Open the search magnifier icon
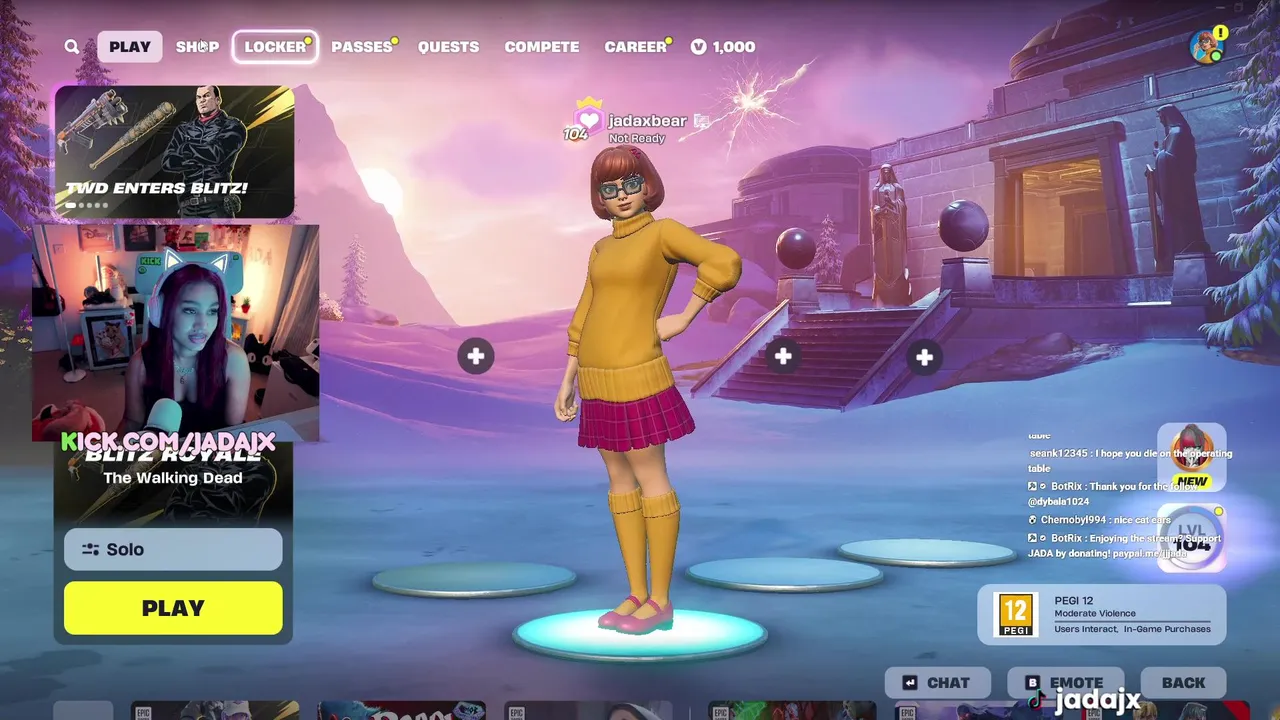The height and width of the screenshot is (720, 1280). click(x=72, y=47)
